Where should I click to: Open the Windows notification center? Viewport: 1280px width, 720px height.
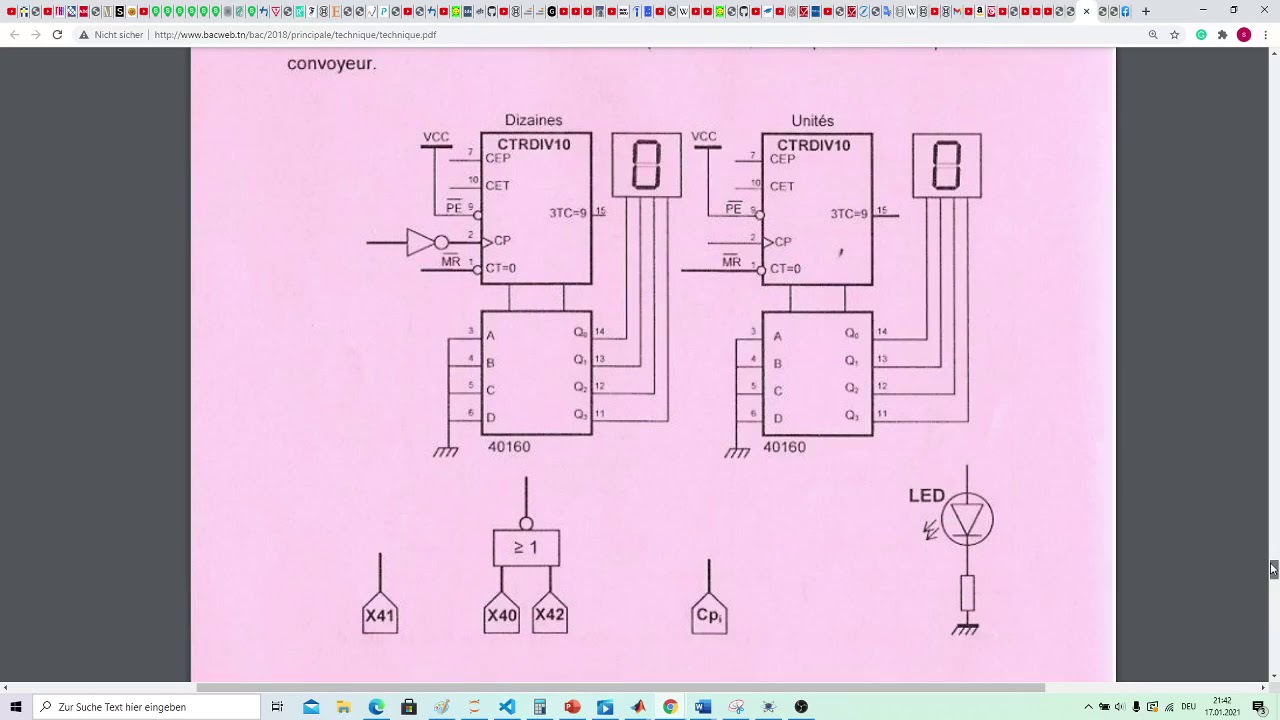(x=1259, y=707)
